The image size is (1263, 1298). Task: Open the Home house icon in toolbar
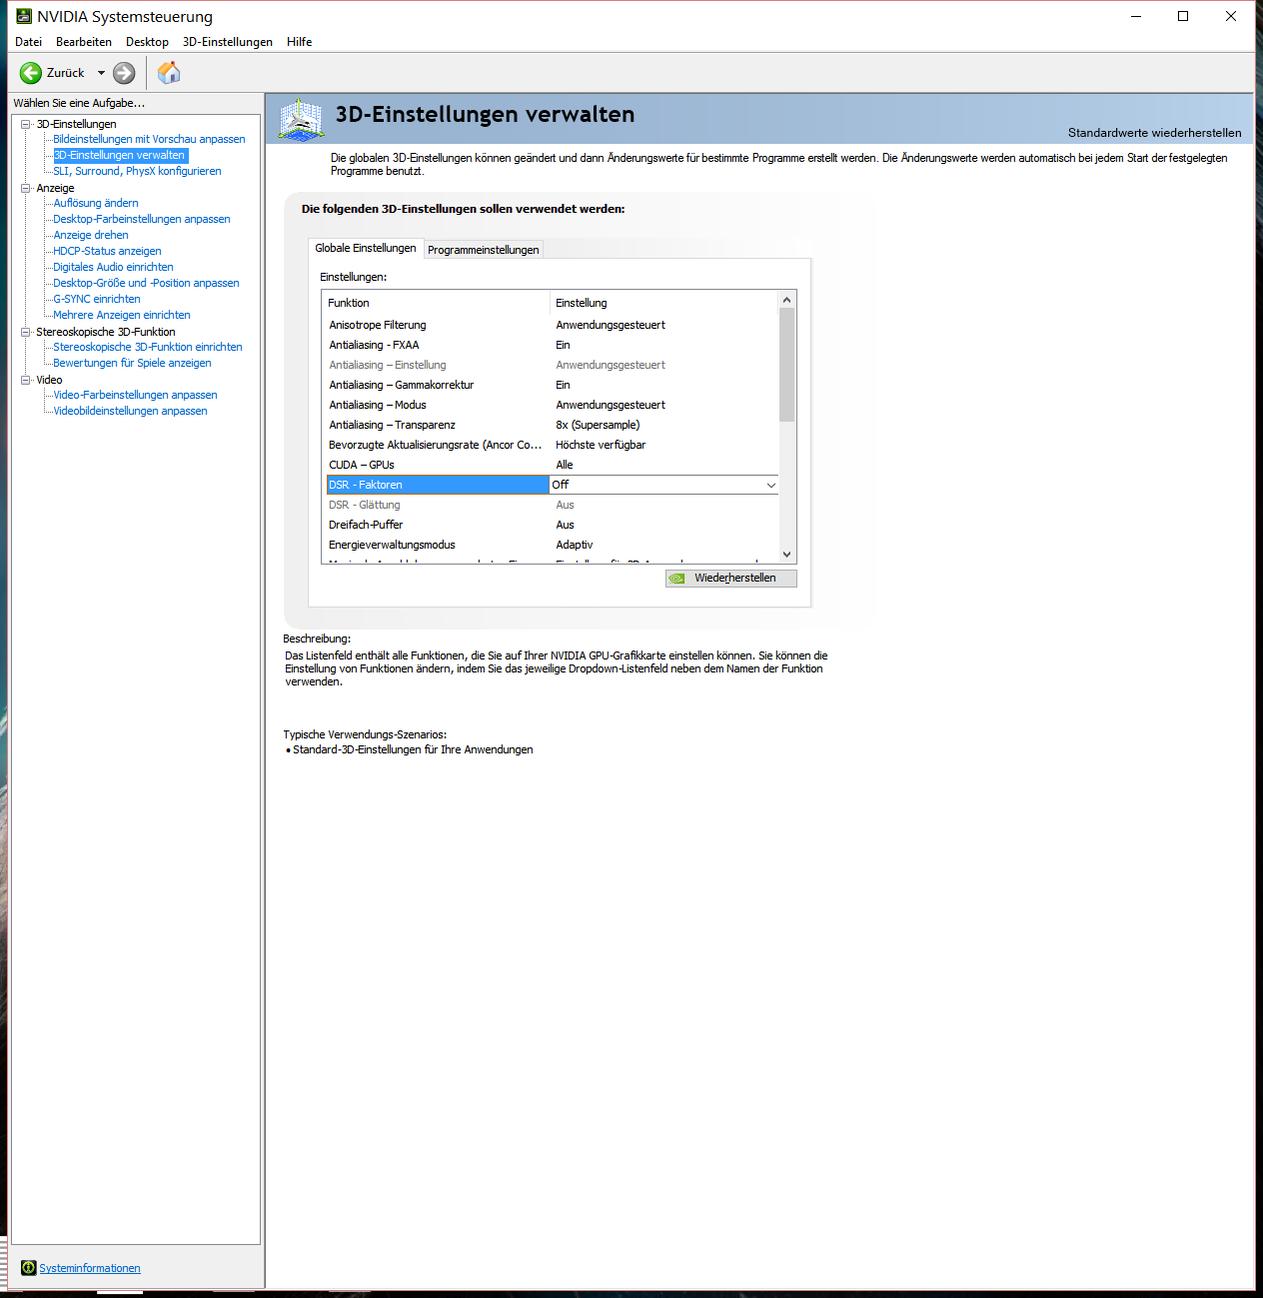[169, 73]
